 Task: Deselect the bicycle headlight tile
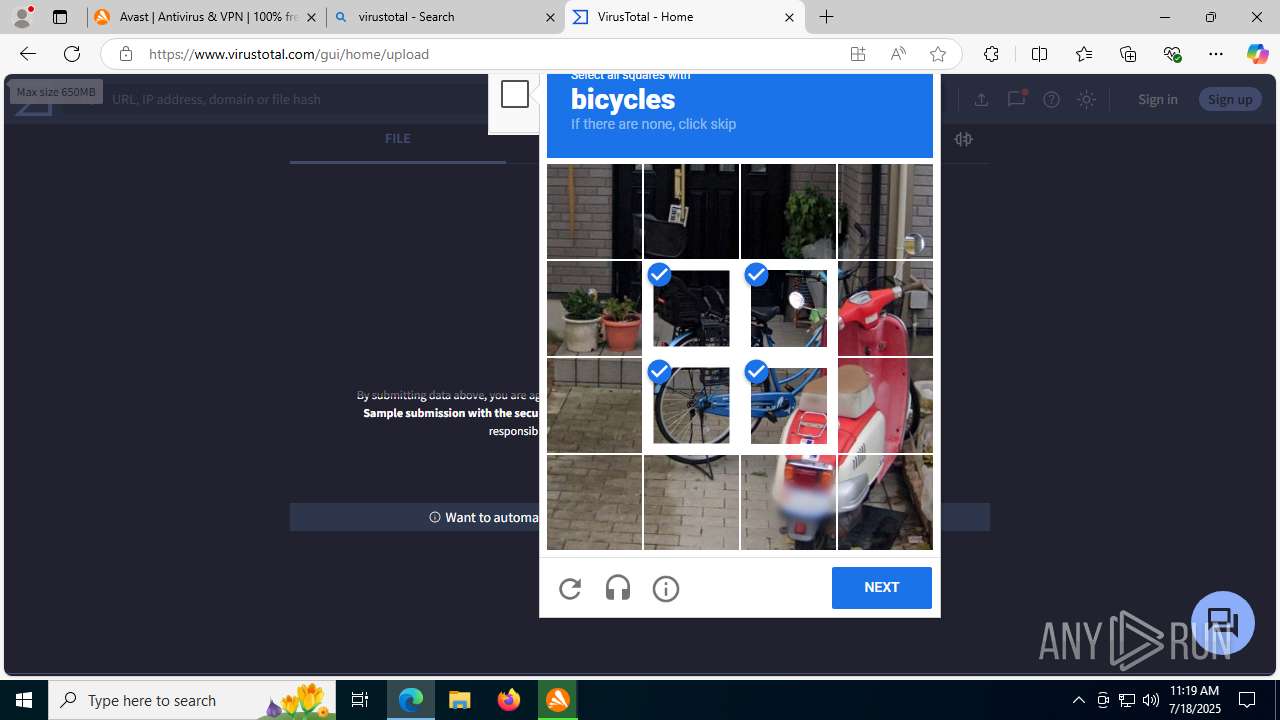point(788,308)
